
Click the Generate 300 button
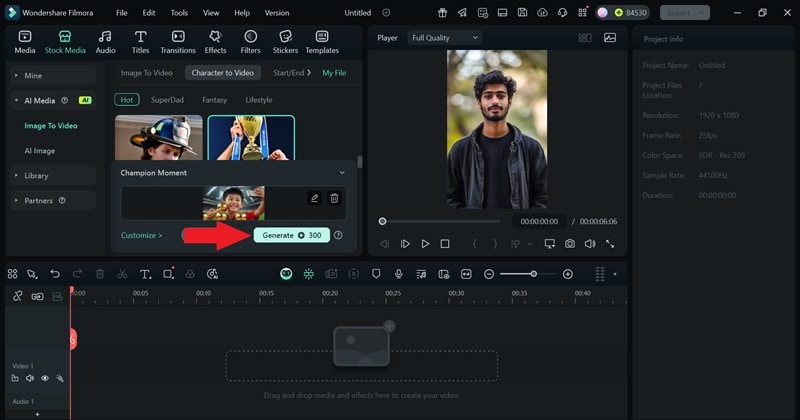(291, 235)
